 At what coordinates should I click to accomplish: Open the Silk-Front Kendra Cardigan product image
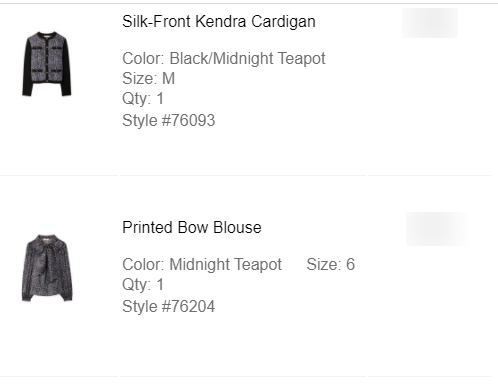pos(47,64)
